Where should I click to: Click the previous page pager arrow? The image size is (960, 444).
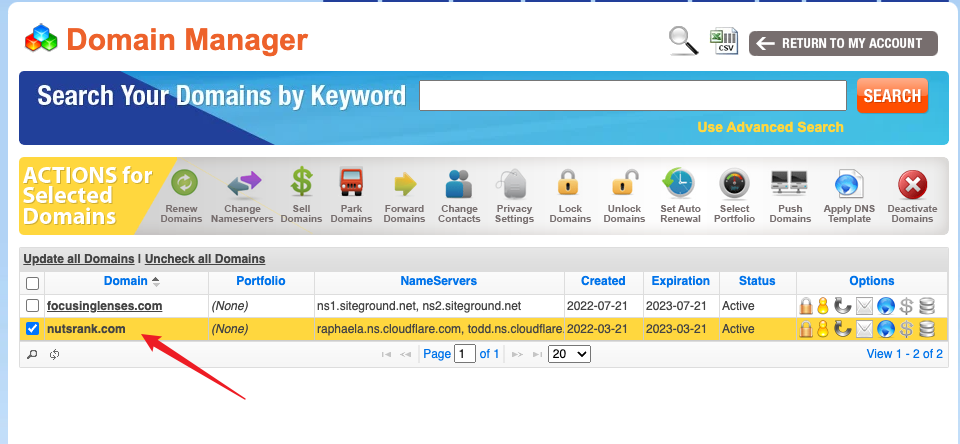tap(405, 354)
